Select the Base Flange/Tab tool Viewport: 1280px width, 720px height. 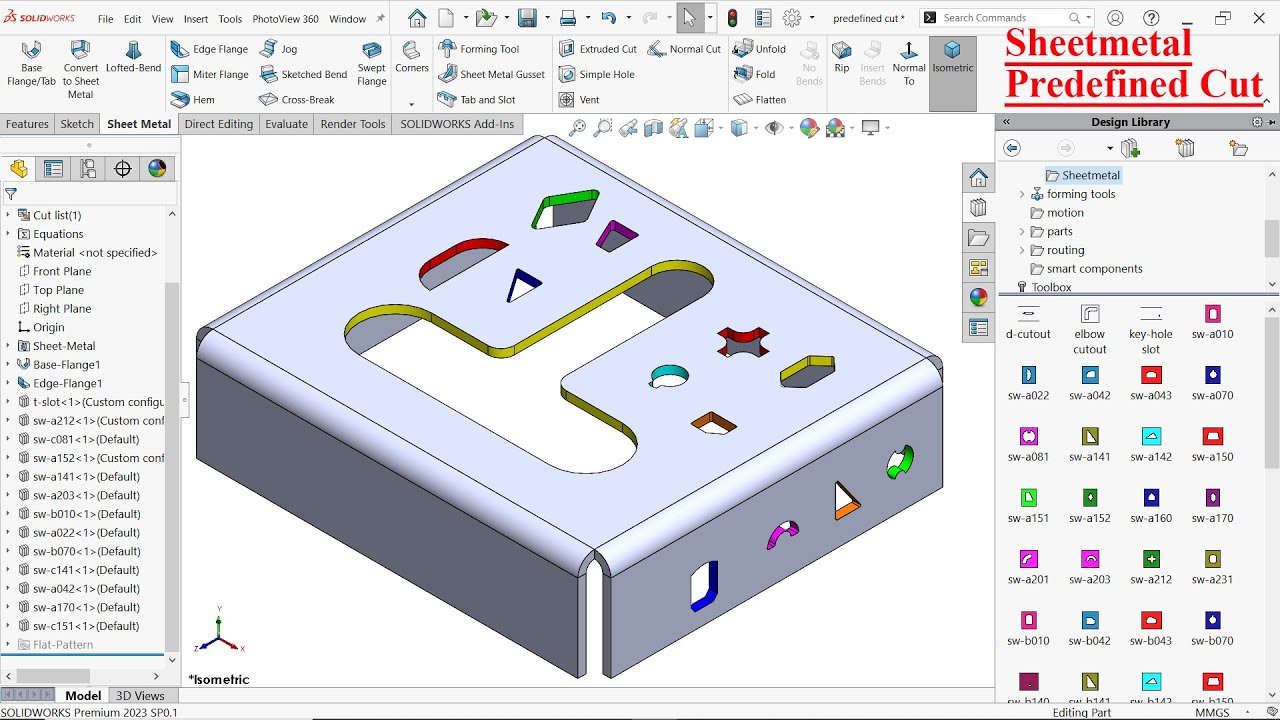[31, 63]
